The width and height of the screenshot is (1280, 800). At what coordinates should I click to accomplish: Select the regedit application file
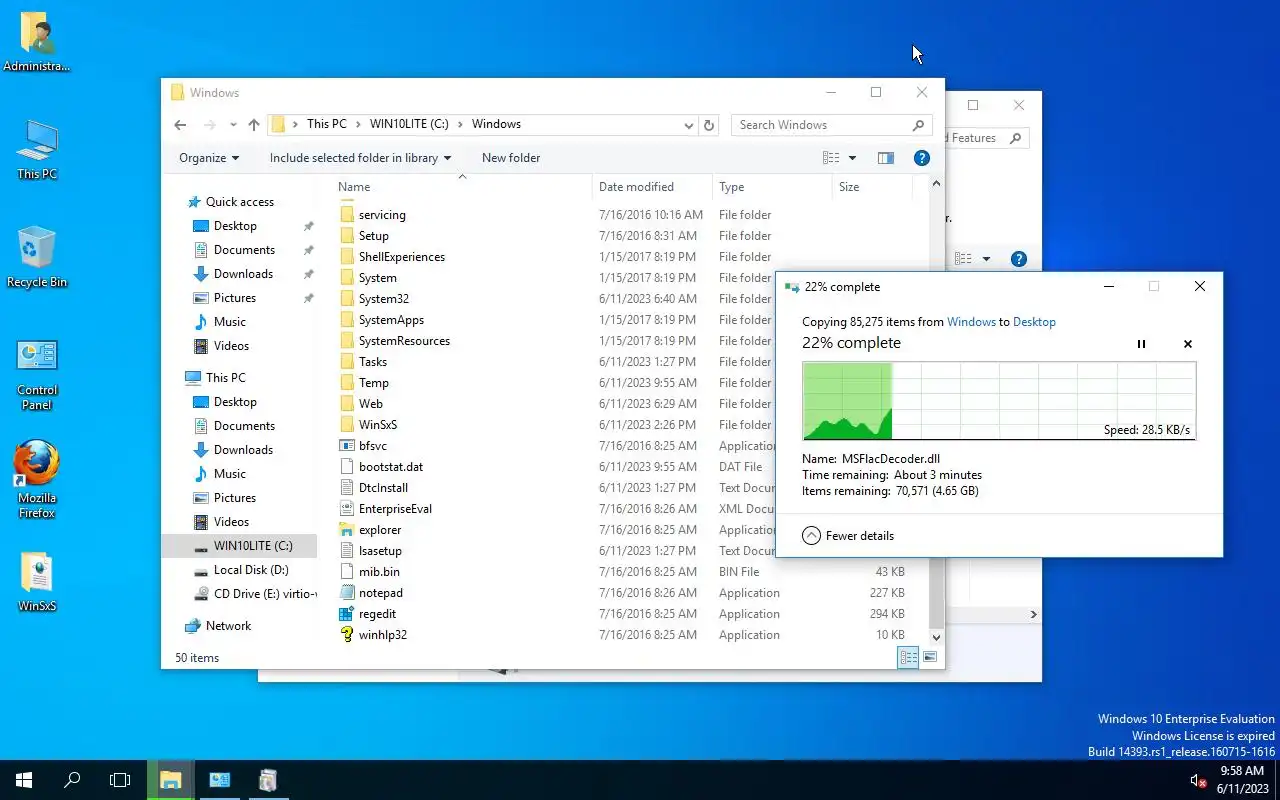[377, 614]
